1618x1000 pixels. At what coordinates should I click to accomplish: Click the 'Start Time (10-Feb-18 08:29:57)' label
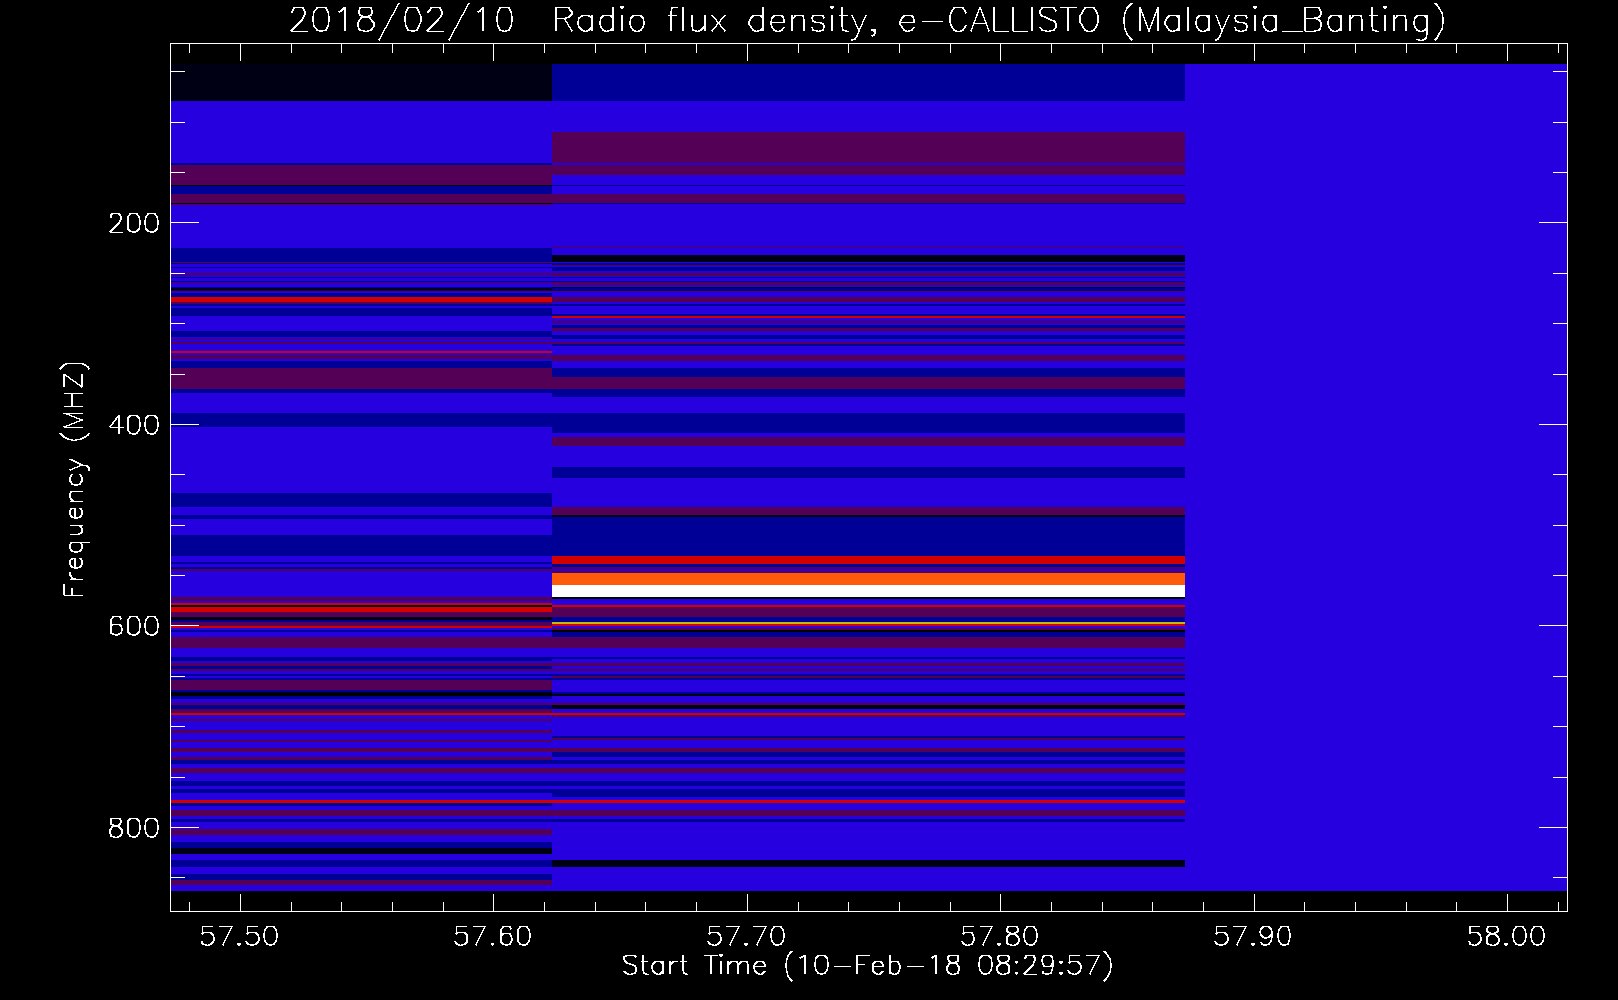pyautogui.click(x=867, y=966)
